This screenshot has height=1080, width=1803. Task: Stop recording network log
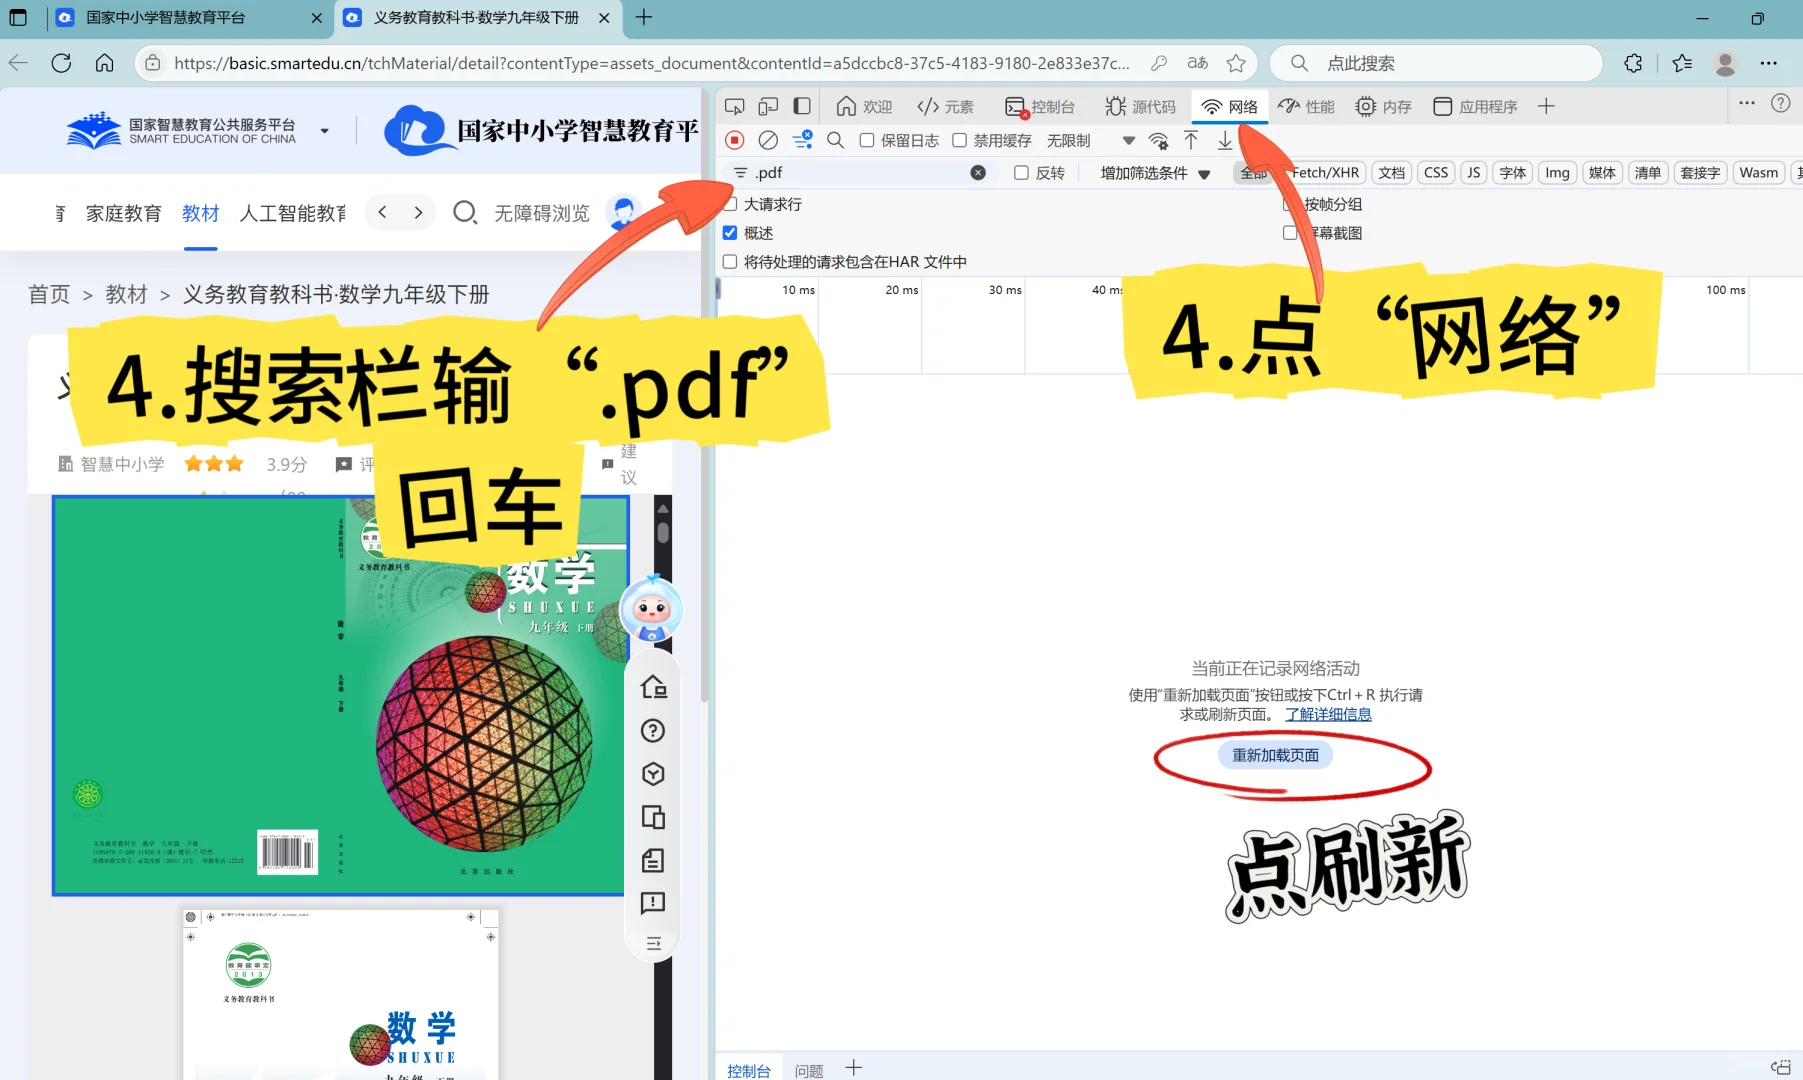click(x=735, y=140)
